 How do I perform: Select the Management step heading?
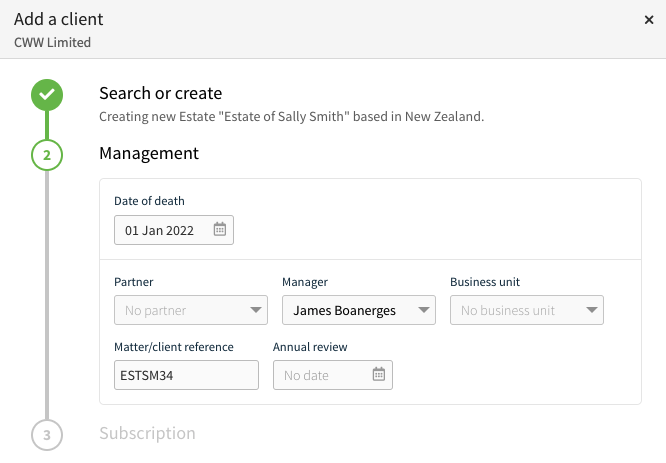click(149, 153)
